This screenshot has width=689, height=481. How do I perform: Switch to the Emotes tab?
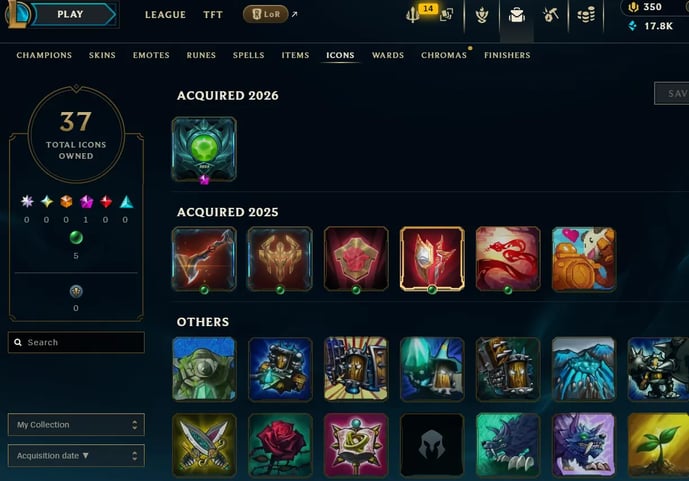pos(151,55)
